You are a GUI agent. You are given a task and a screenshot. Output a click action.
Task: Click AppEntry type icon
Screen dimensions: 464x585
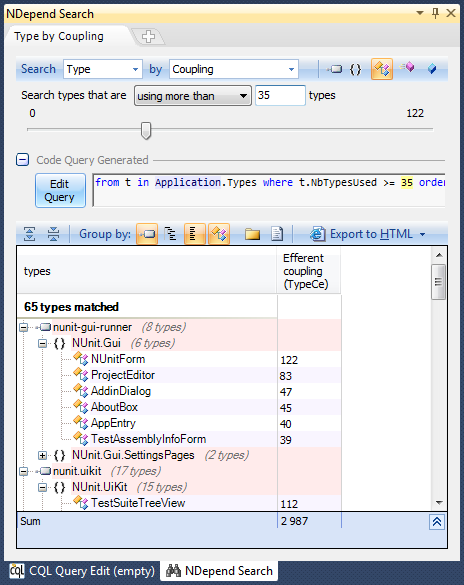point(81,423)
